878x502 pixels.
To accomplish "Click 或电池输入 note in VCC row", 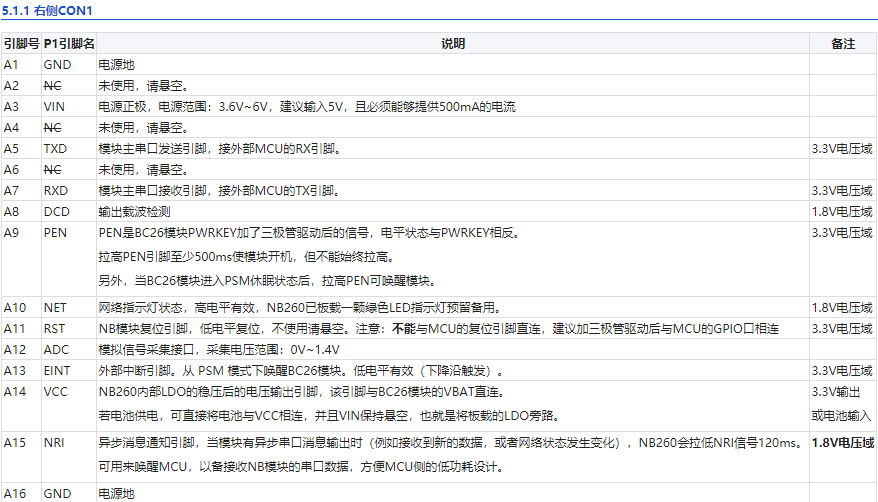I will [x=842, y=416].
